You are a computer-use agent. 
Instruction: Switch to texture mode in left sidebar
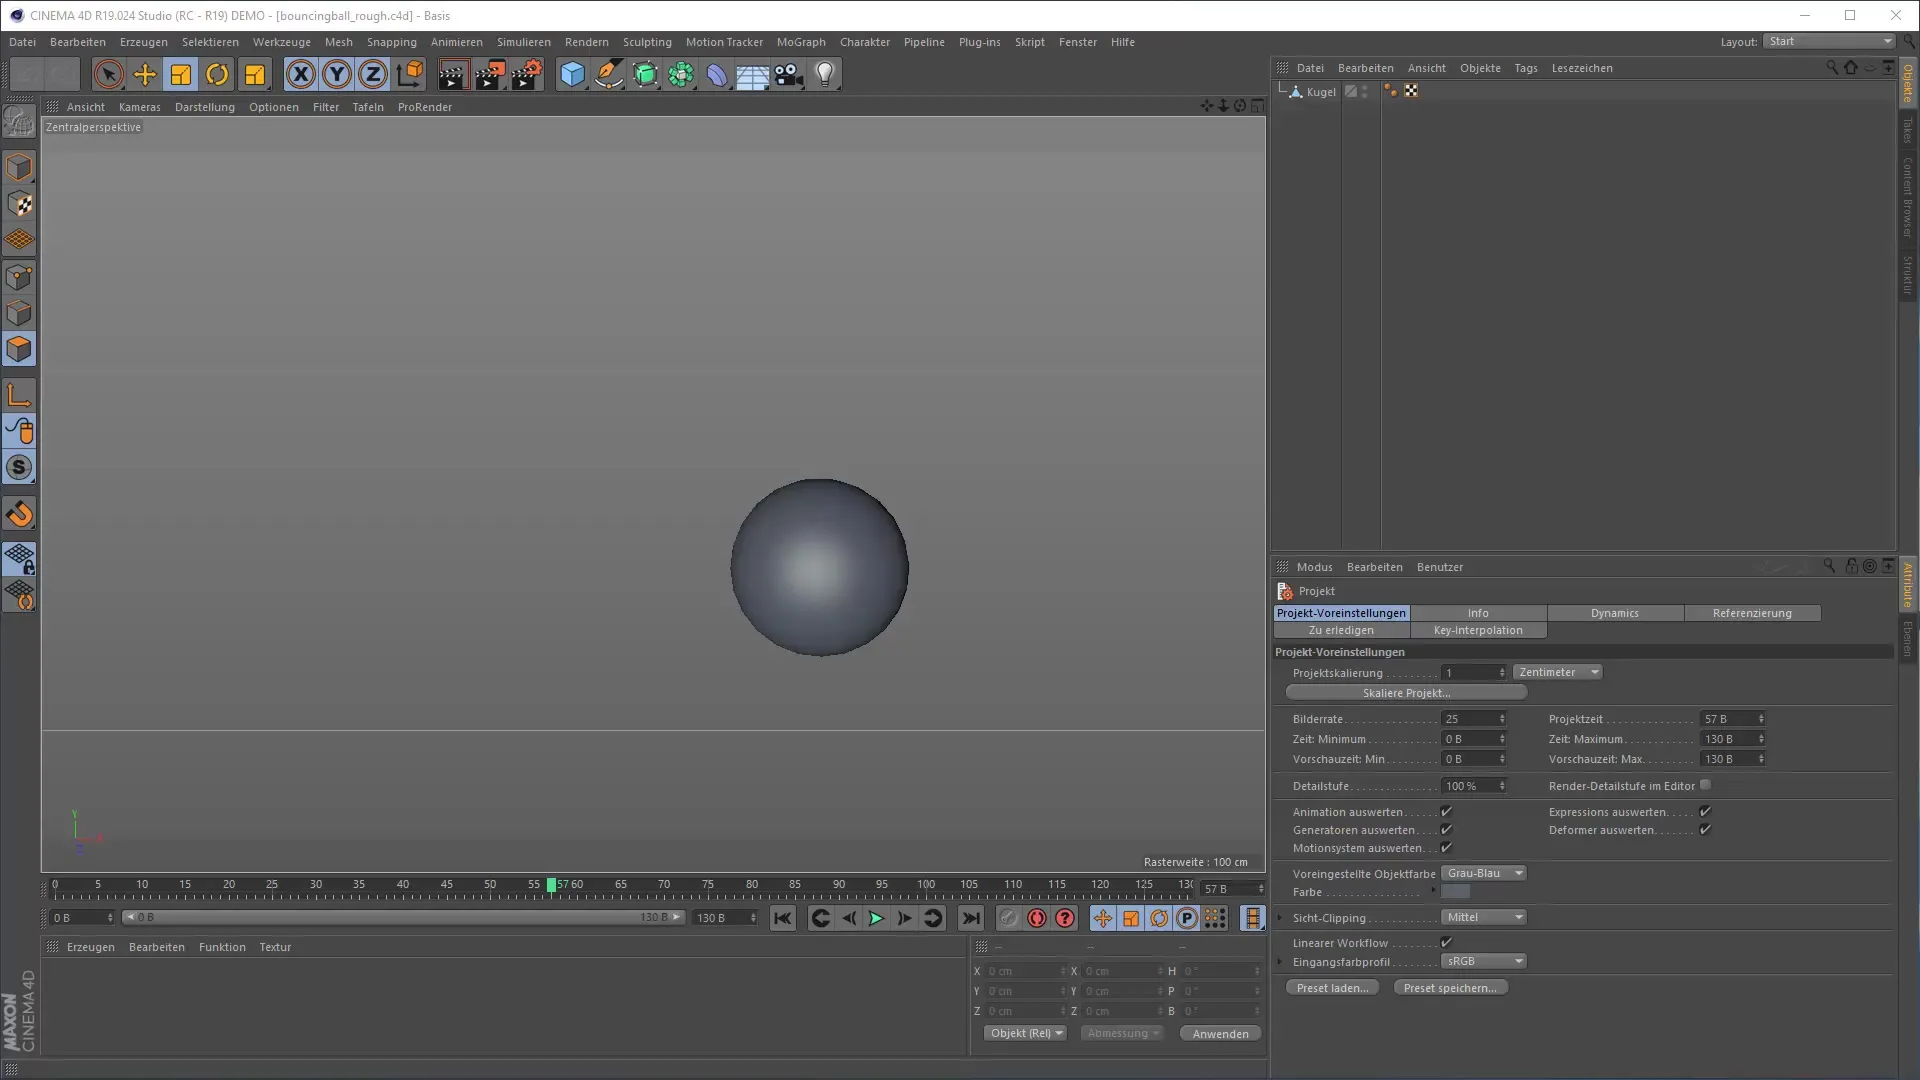tap(19, 204)
